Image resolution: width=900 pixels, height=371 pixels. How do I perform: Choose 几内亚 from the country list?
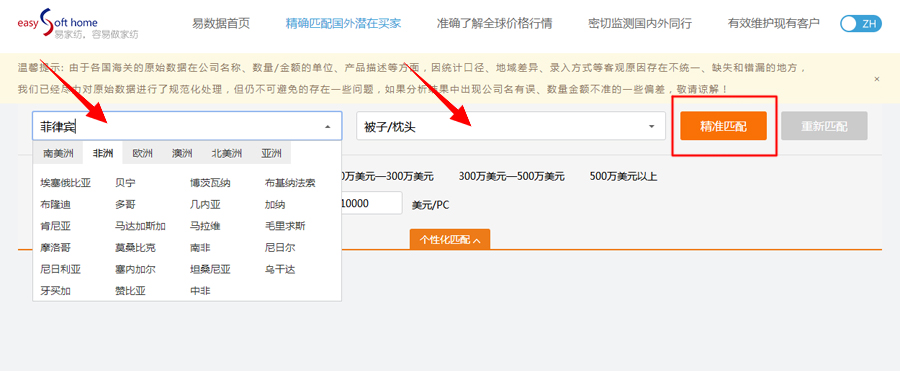pos(205,204)
